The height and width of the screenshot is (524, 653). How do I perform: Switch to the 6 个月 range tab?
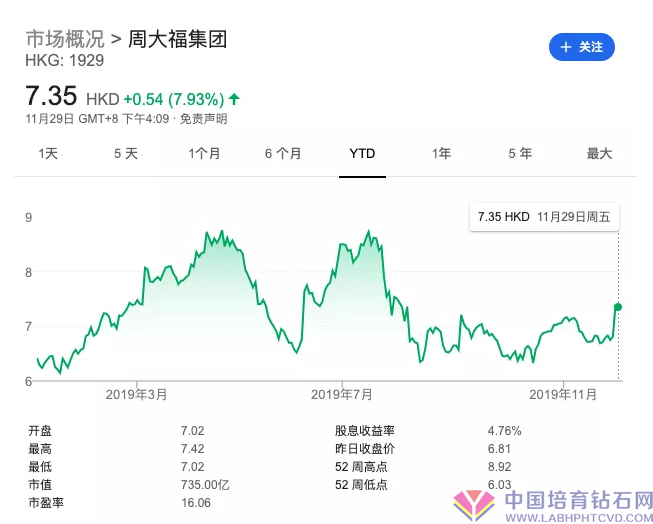coord(283,154)
